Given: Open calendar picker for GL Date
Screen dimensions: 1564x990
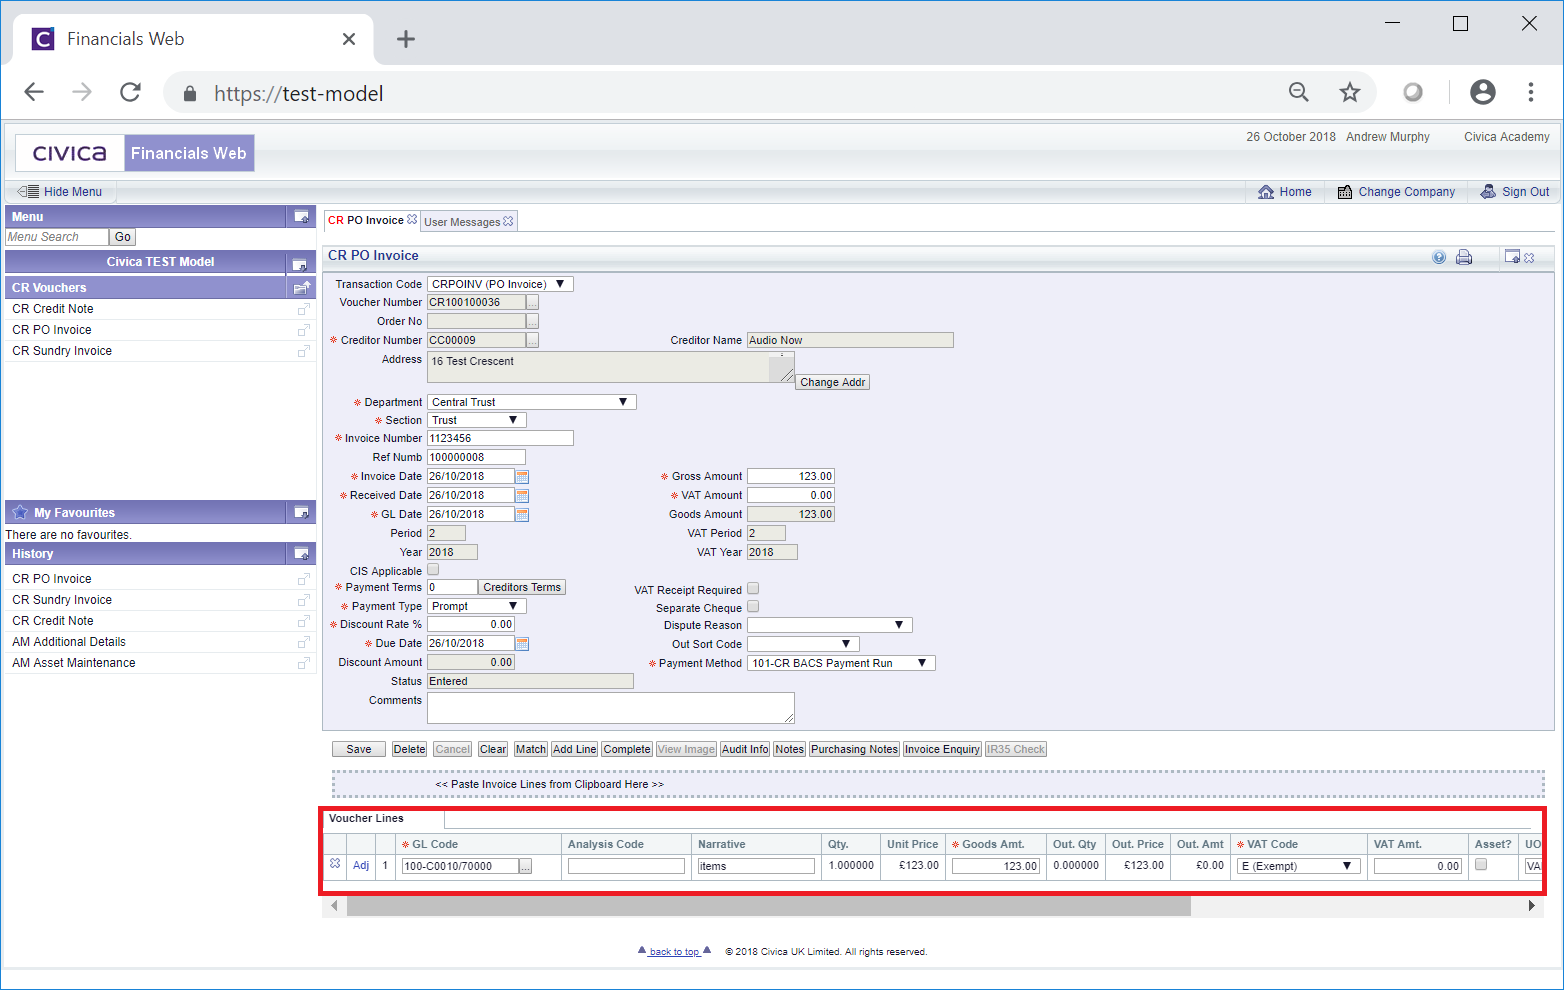Looking at the screenshot, I should point(522,515).
